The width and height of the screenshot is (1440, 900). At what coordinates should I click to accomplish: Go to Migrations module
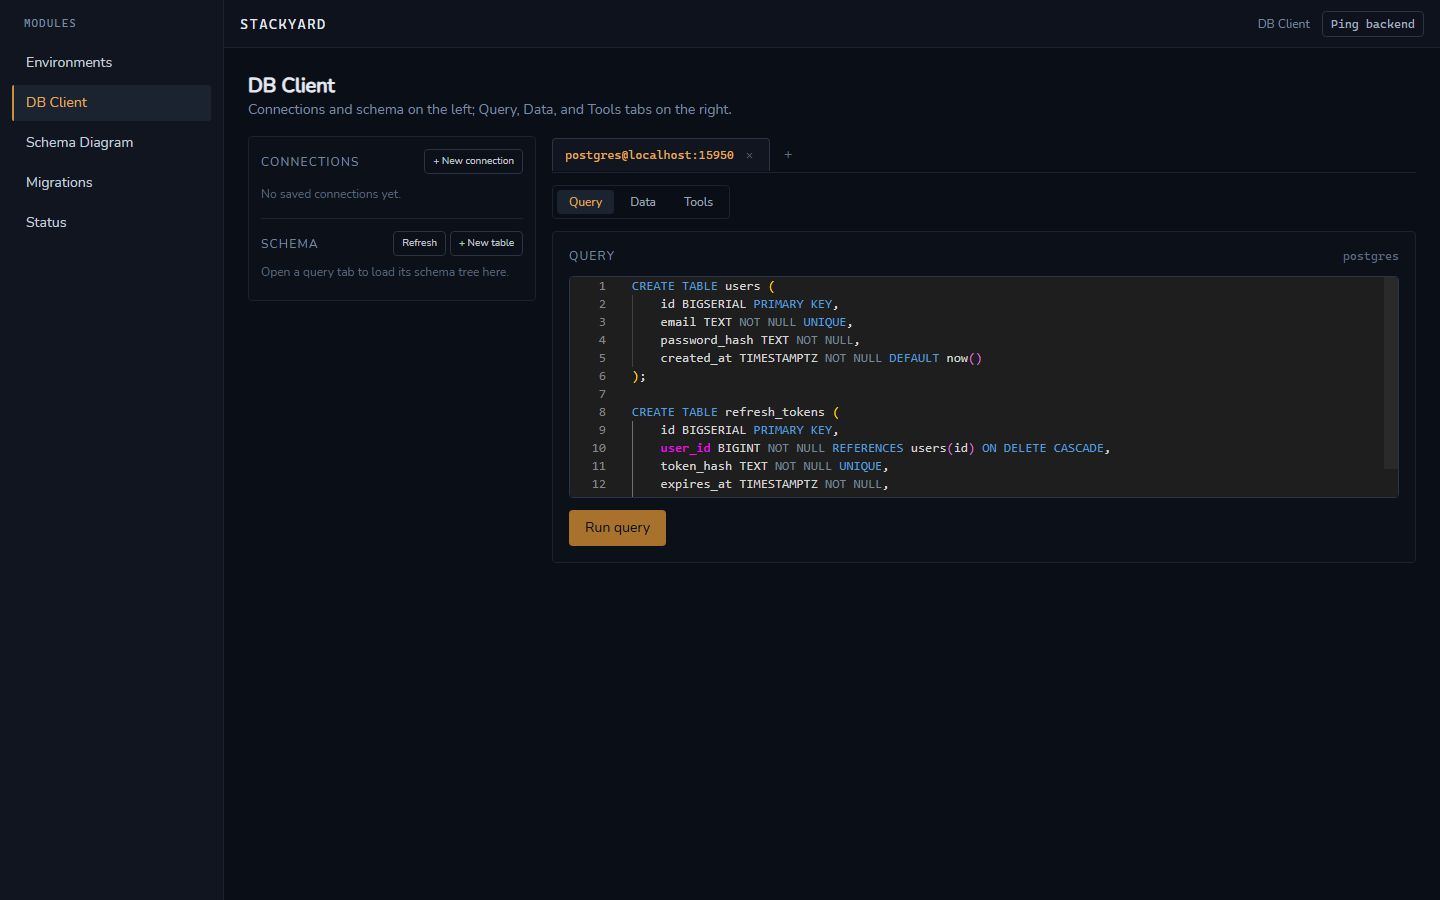[x=112, y=182]
